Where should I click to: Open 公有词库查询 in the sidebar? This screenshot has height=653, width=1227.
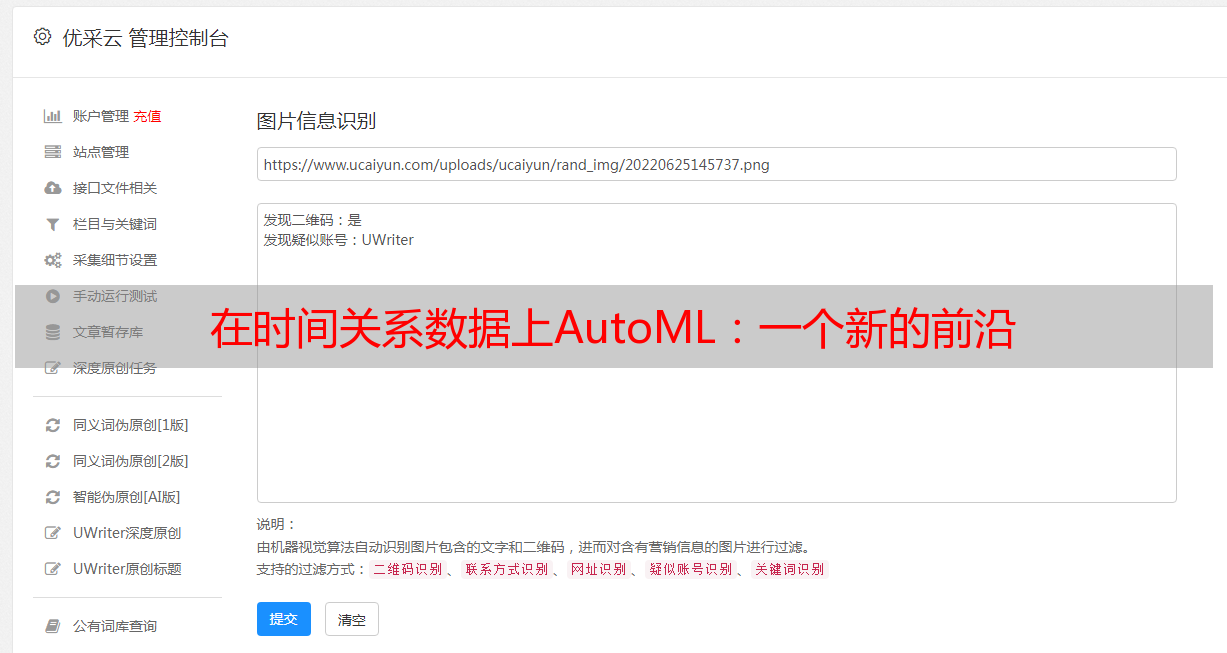(x=115, y=626)
